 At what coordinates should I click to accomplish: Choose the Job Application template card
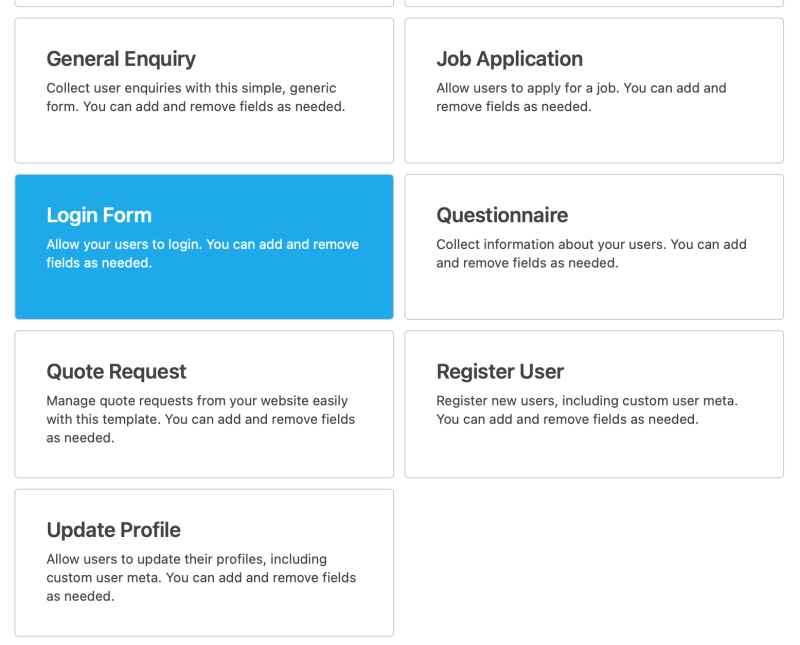click(x=594, y=90)
